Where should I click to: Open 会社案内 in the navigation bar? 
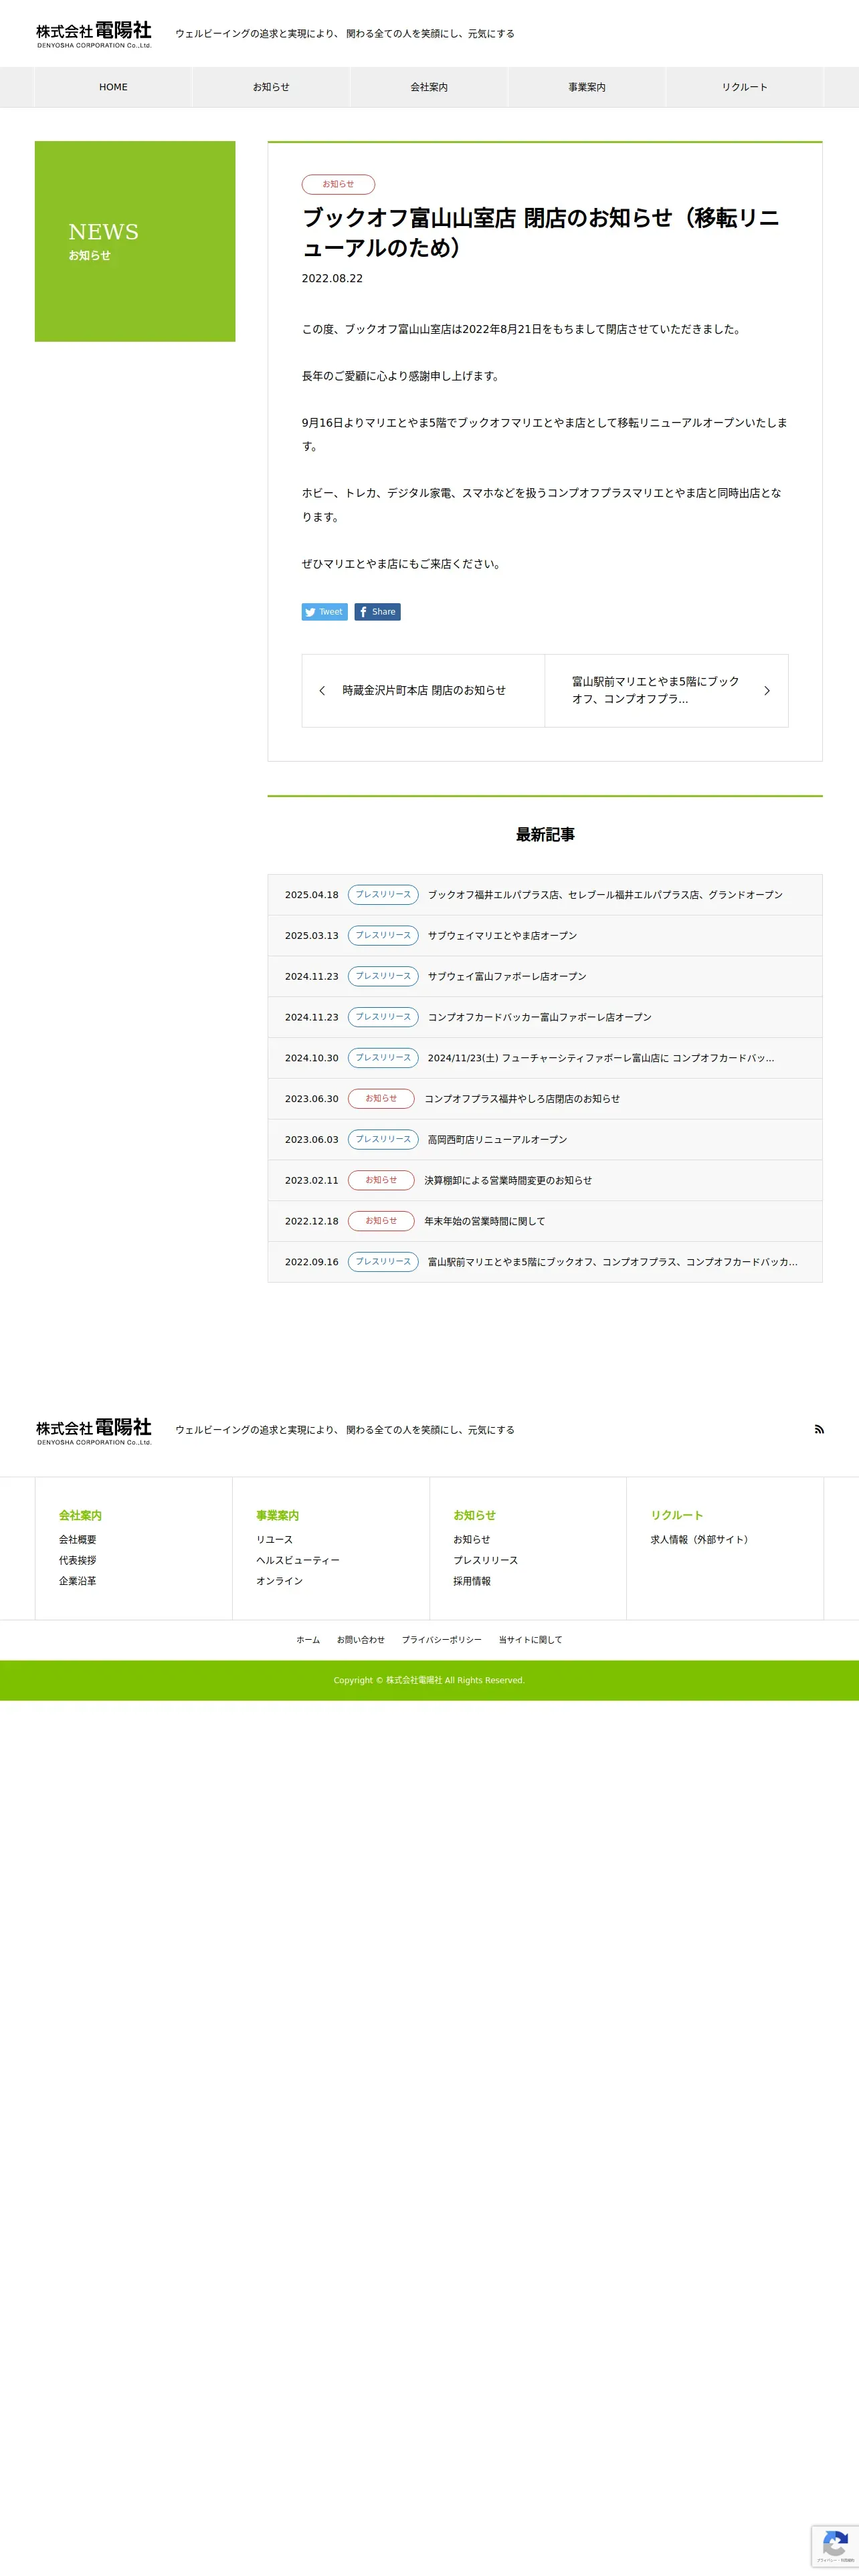(x=429, y=87)
